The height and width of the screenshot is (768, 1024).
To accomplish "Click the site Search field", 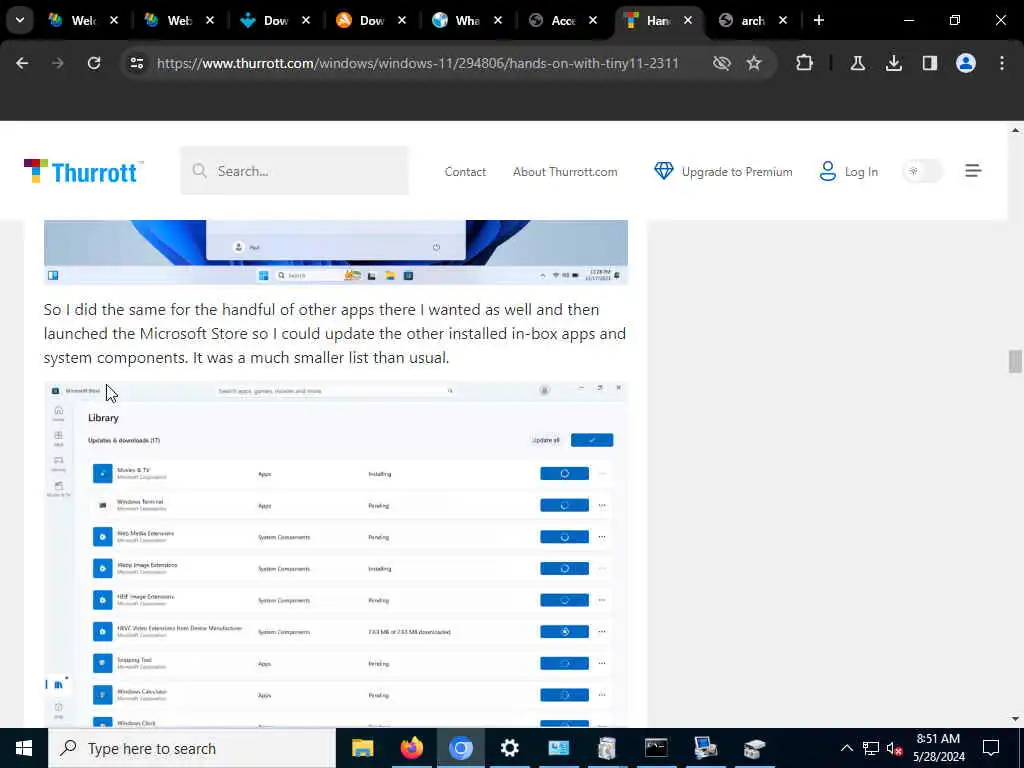I will [295, 171].
